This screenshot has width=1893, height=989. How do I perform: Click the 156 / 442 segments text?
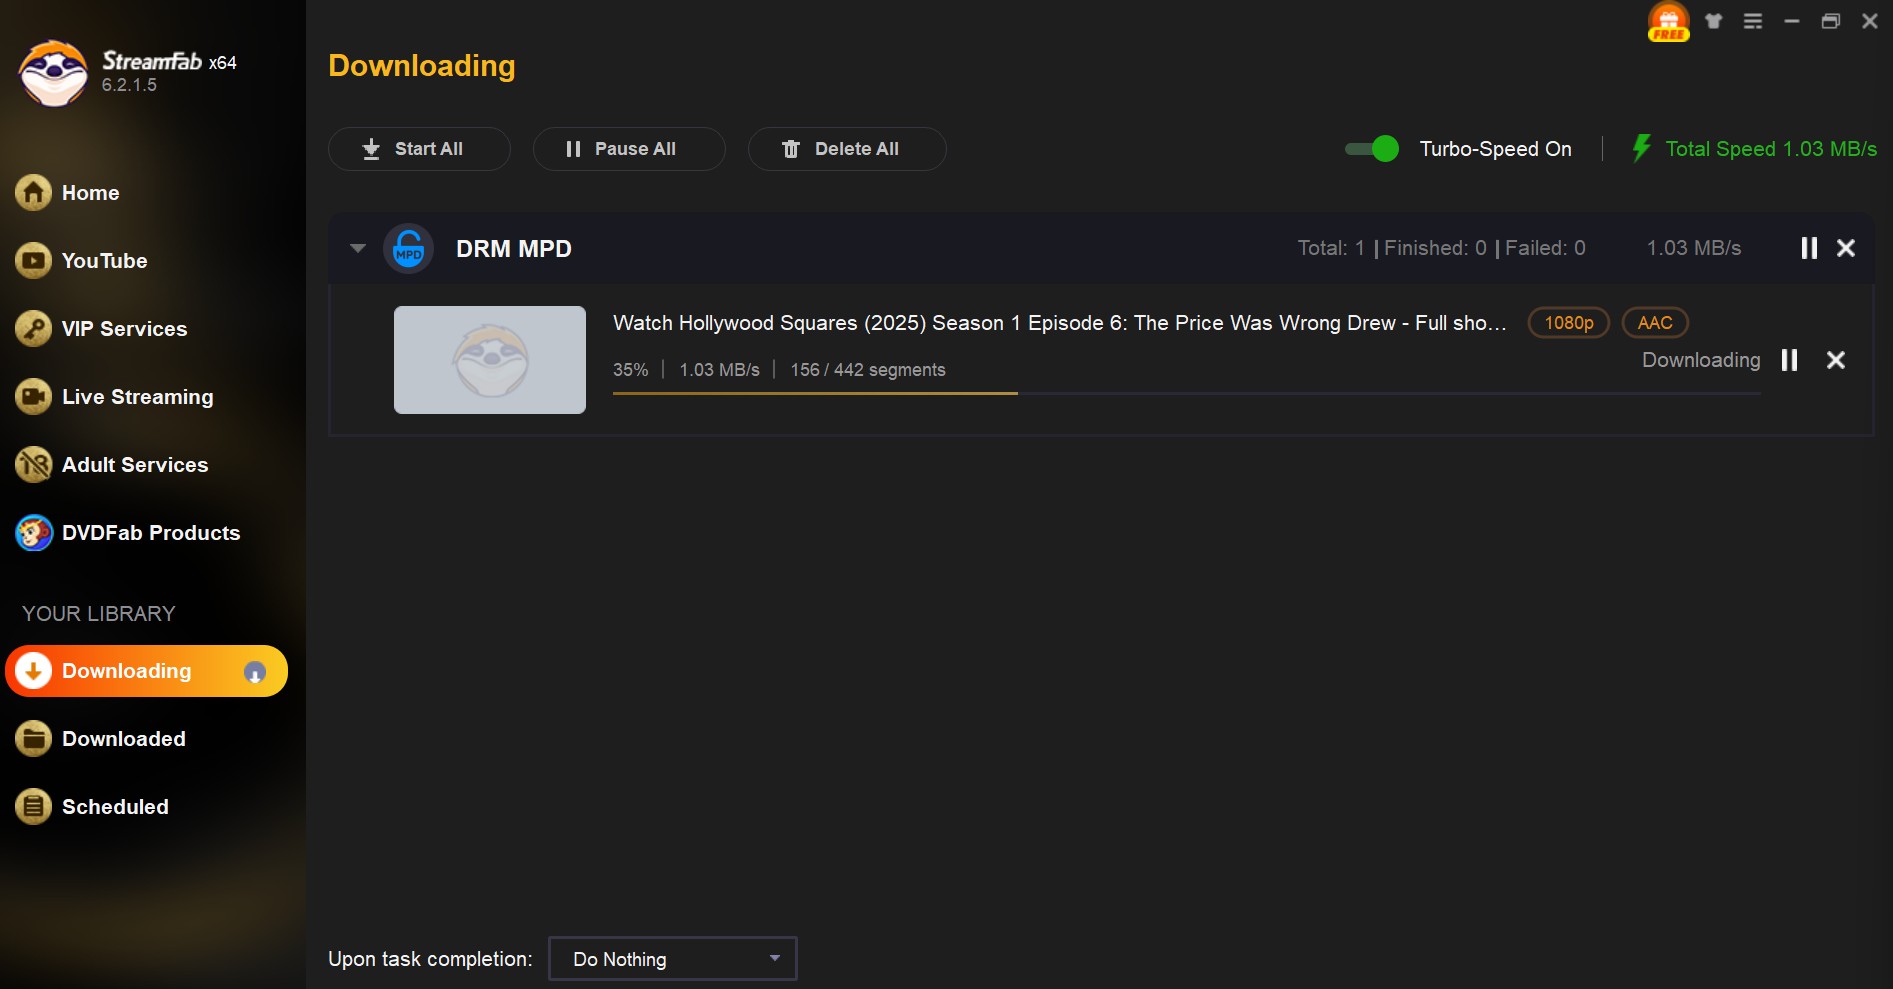point(868,370)
